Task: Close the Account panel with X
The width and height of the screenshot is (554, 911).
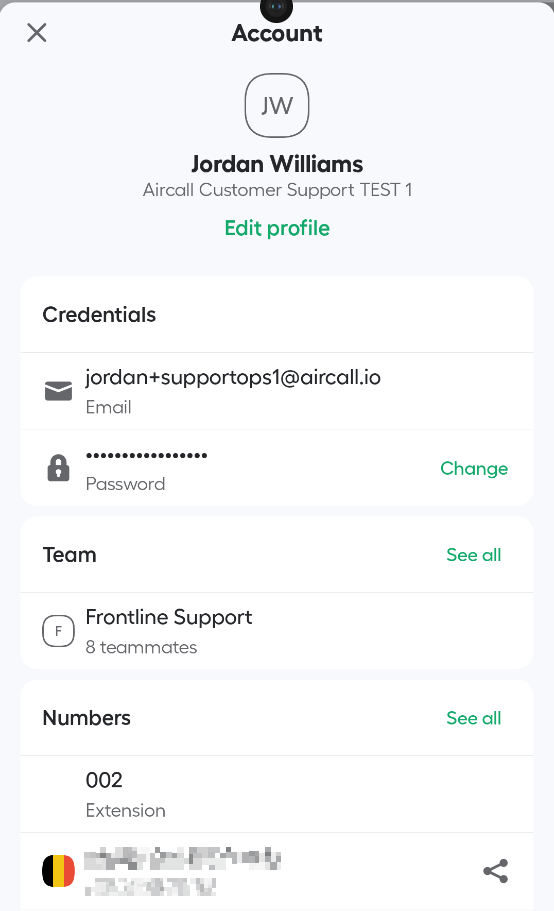Action: [x=37, y=33]
